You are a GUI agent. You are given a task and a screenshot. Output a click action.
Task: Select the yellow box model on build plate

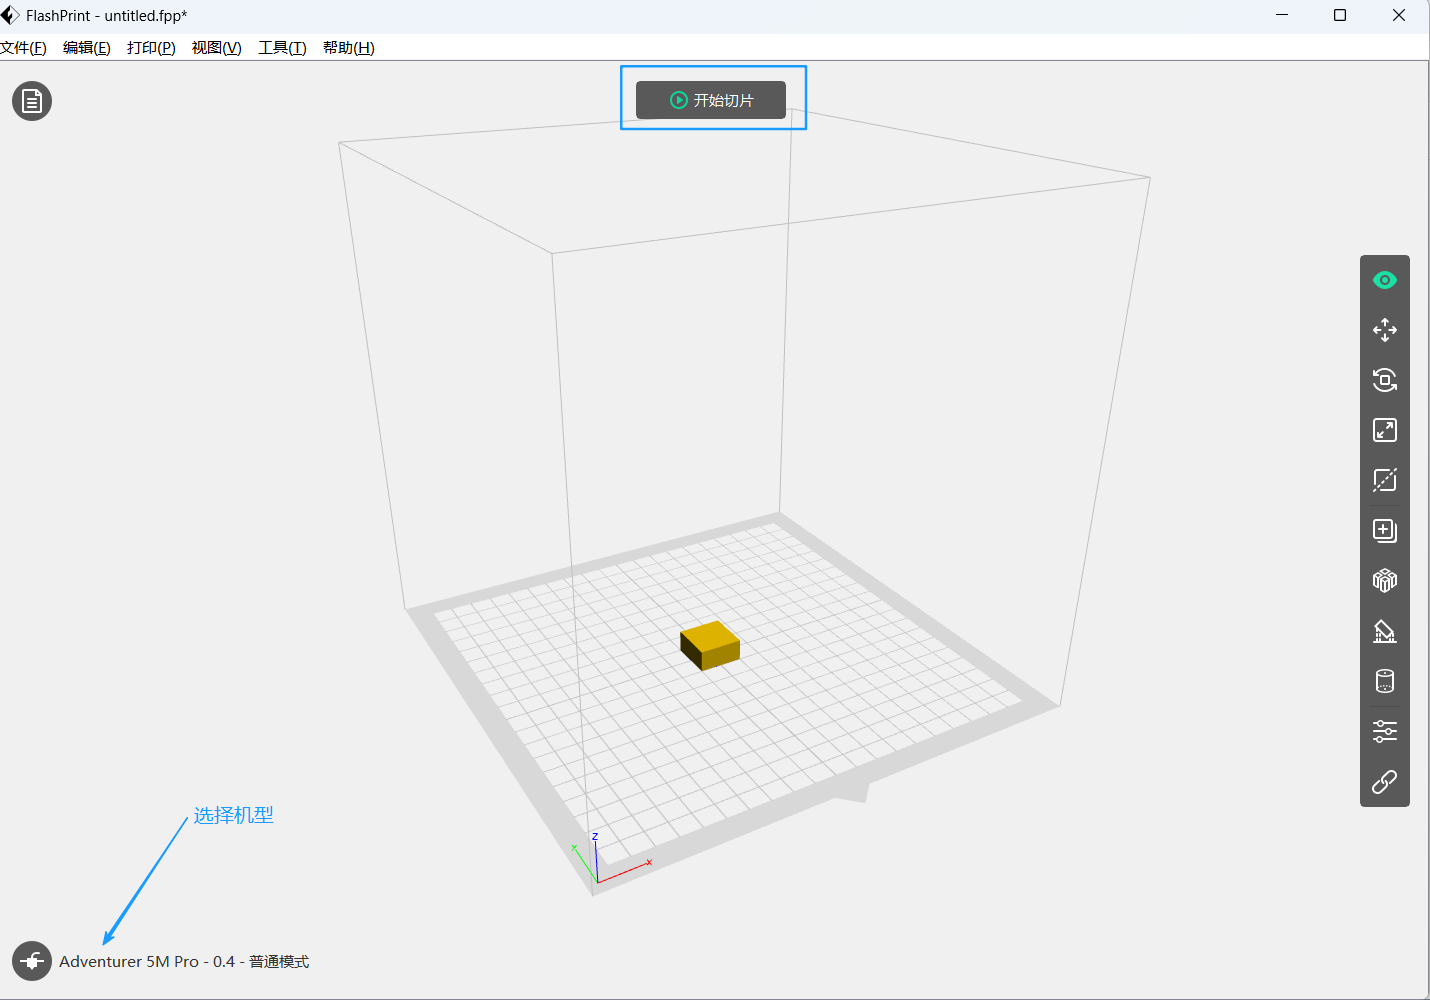tap(710, 645)
